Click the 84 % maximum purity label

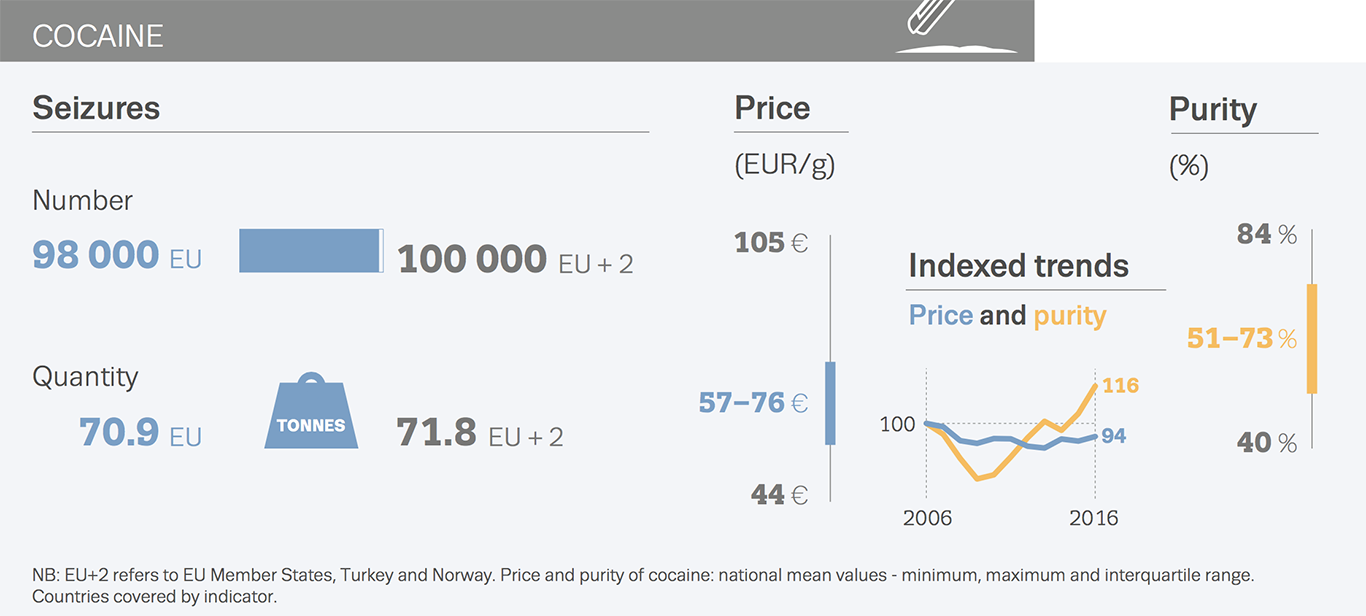[1266, 235]
